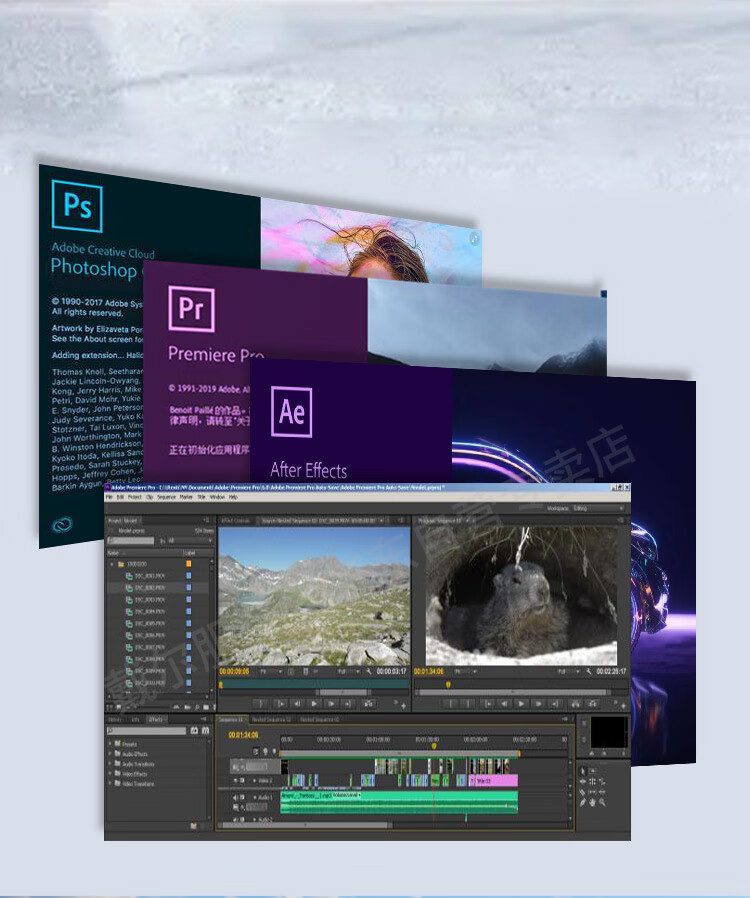The image size is (750, 898).
Task: Switch to the Info tab
Action: pos(135,719)
